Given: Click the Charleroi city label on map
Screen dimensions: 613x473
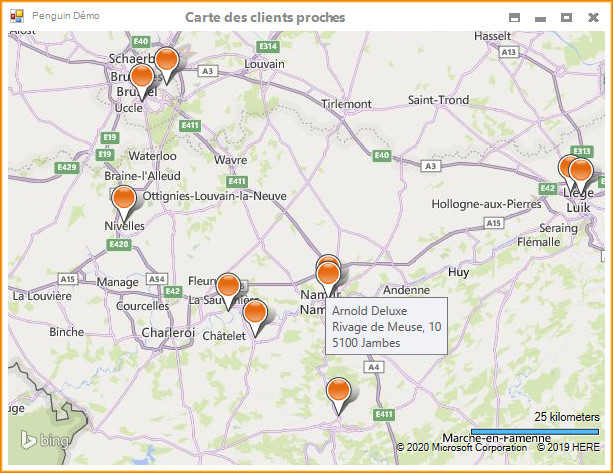Looking at the screenshot, I should coord(168,332).
